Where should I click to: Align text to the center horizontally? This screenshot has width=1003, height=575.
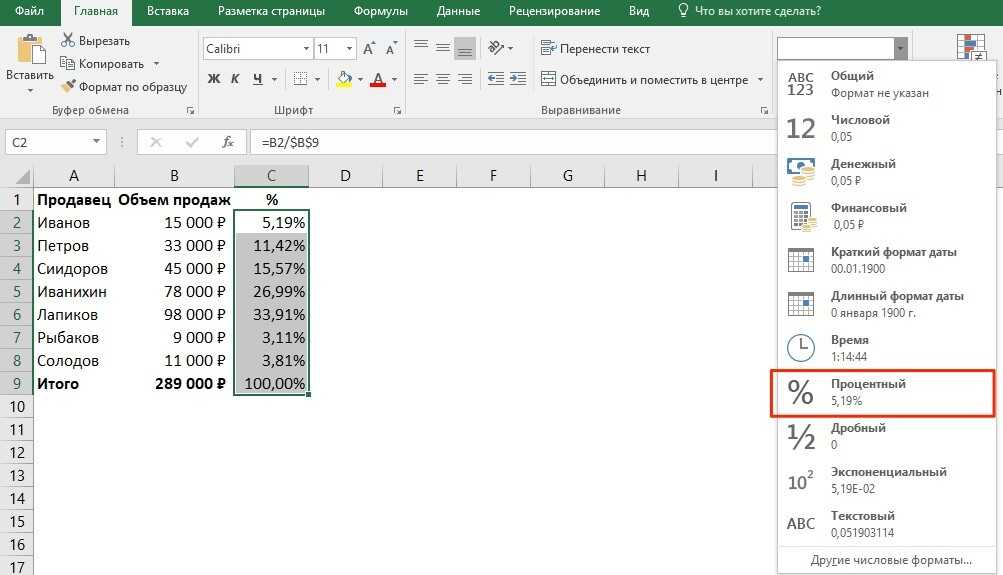(442, 79)
